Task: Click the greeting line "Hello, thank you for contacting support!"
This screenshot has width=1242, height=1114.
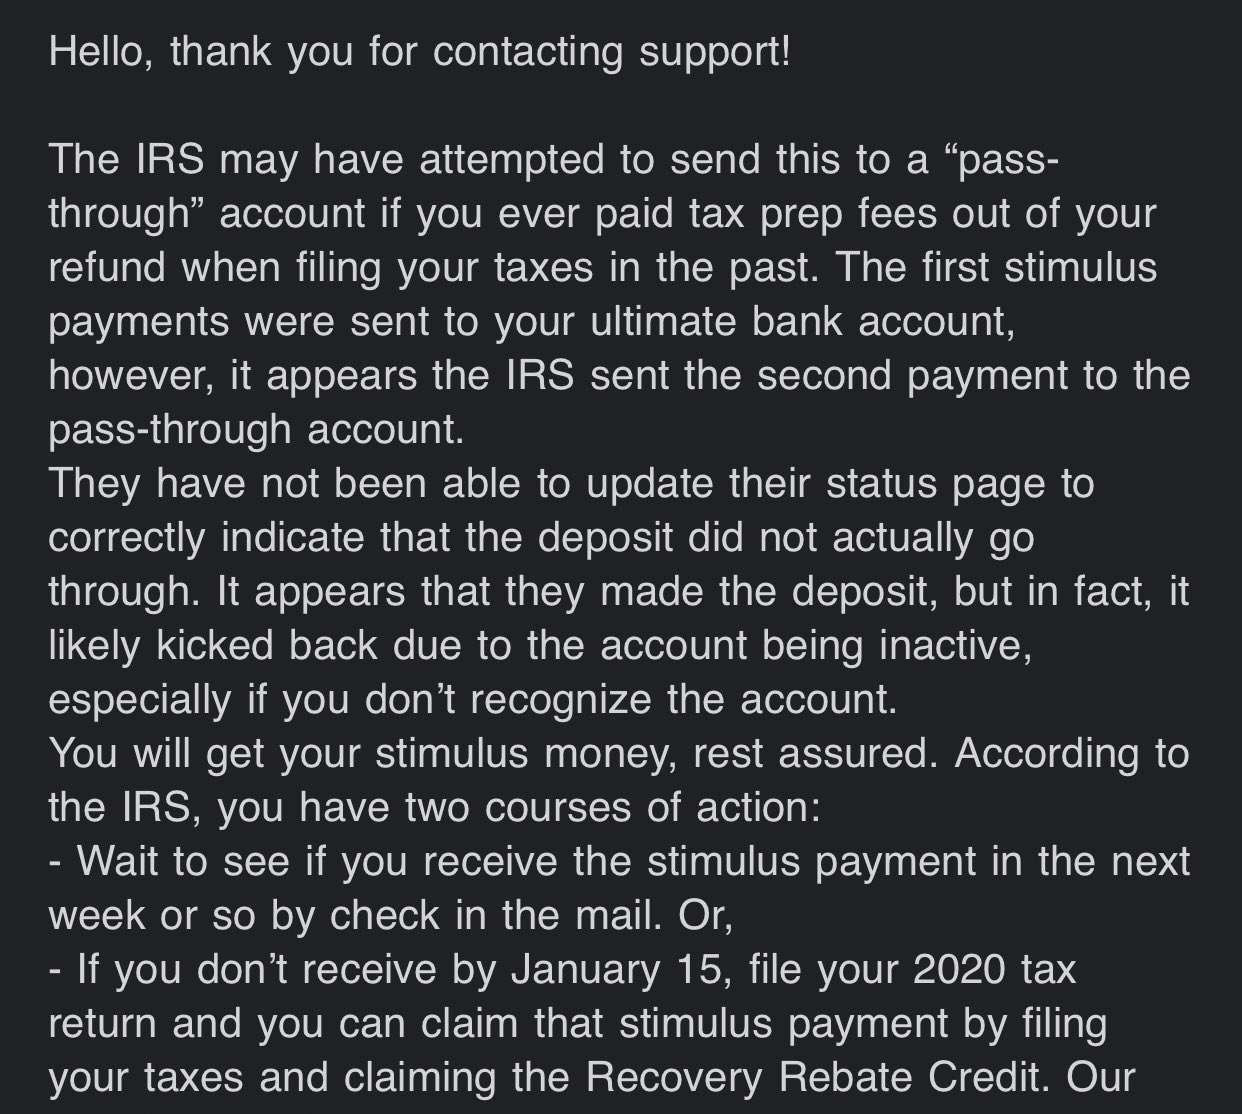Action: coord(420,51)
